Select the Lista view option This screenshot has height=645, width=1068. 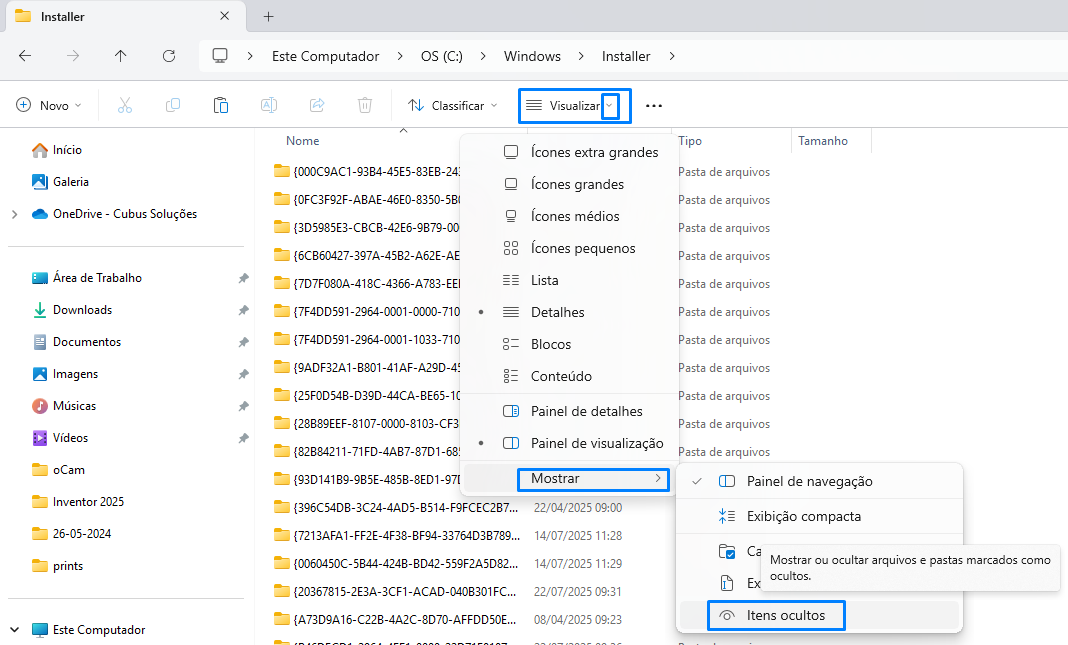point(544,280)
